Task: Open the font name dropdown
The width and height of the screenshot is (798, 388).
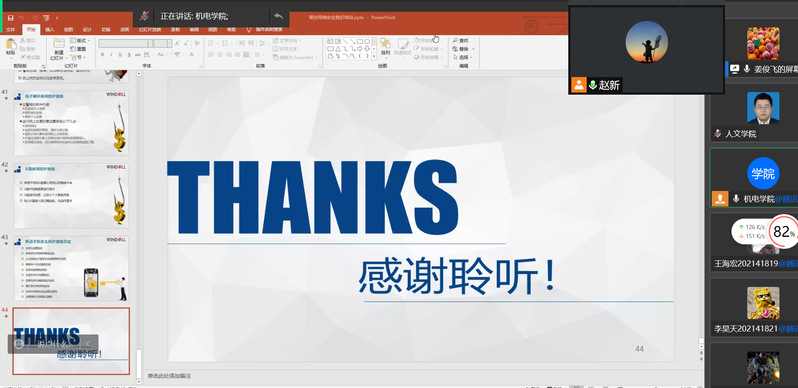Action: [x=150, y=44]
